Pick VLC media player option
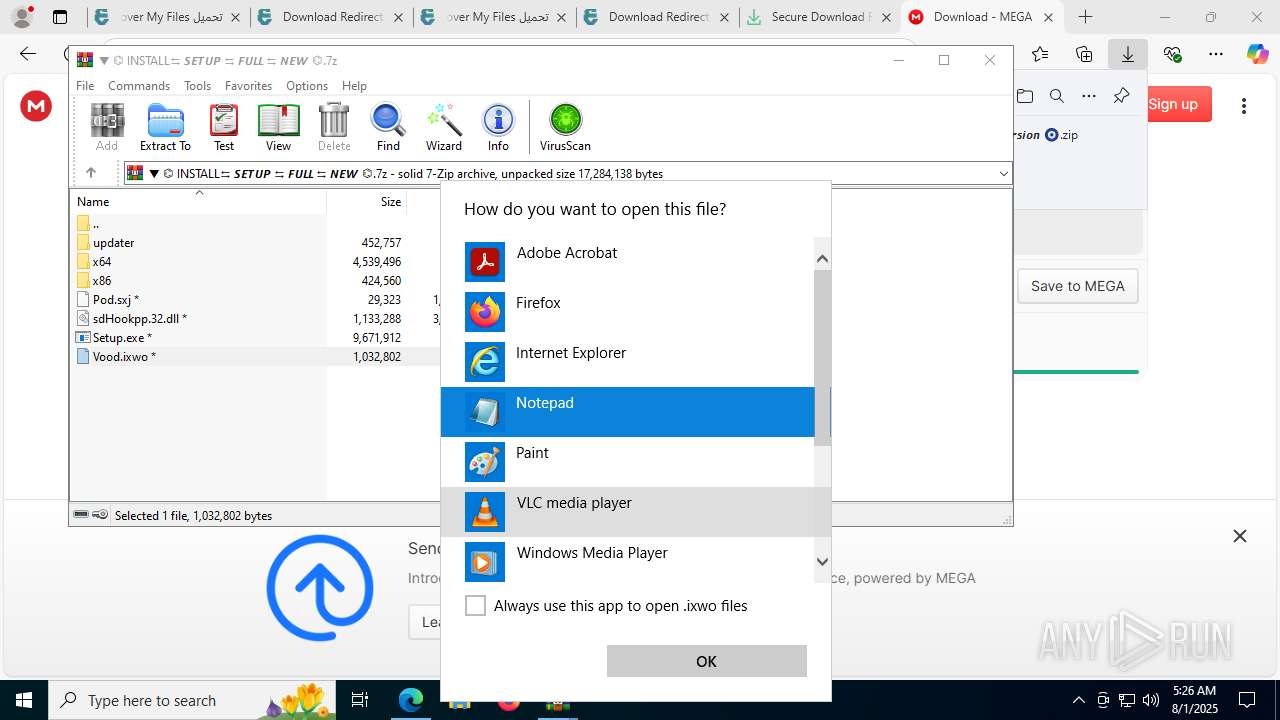The image size is (1280, 720). click(627, 512)
